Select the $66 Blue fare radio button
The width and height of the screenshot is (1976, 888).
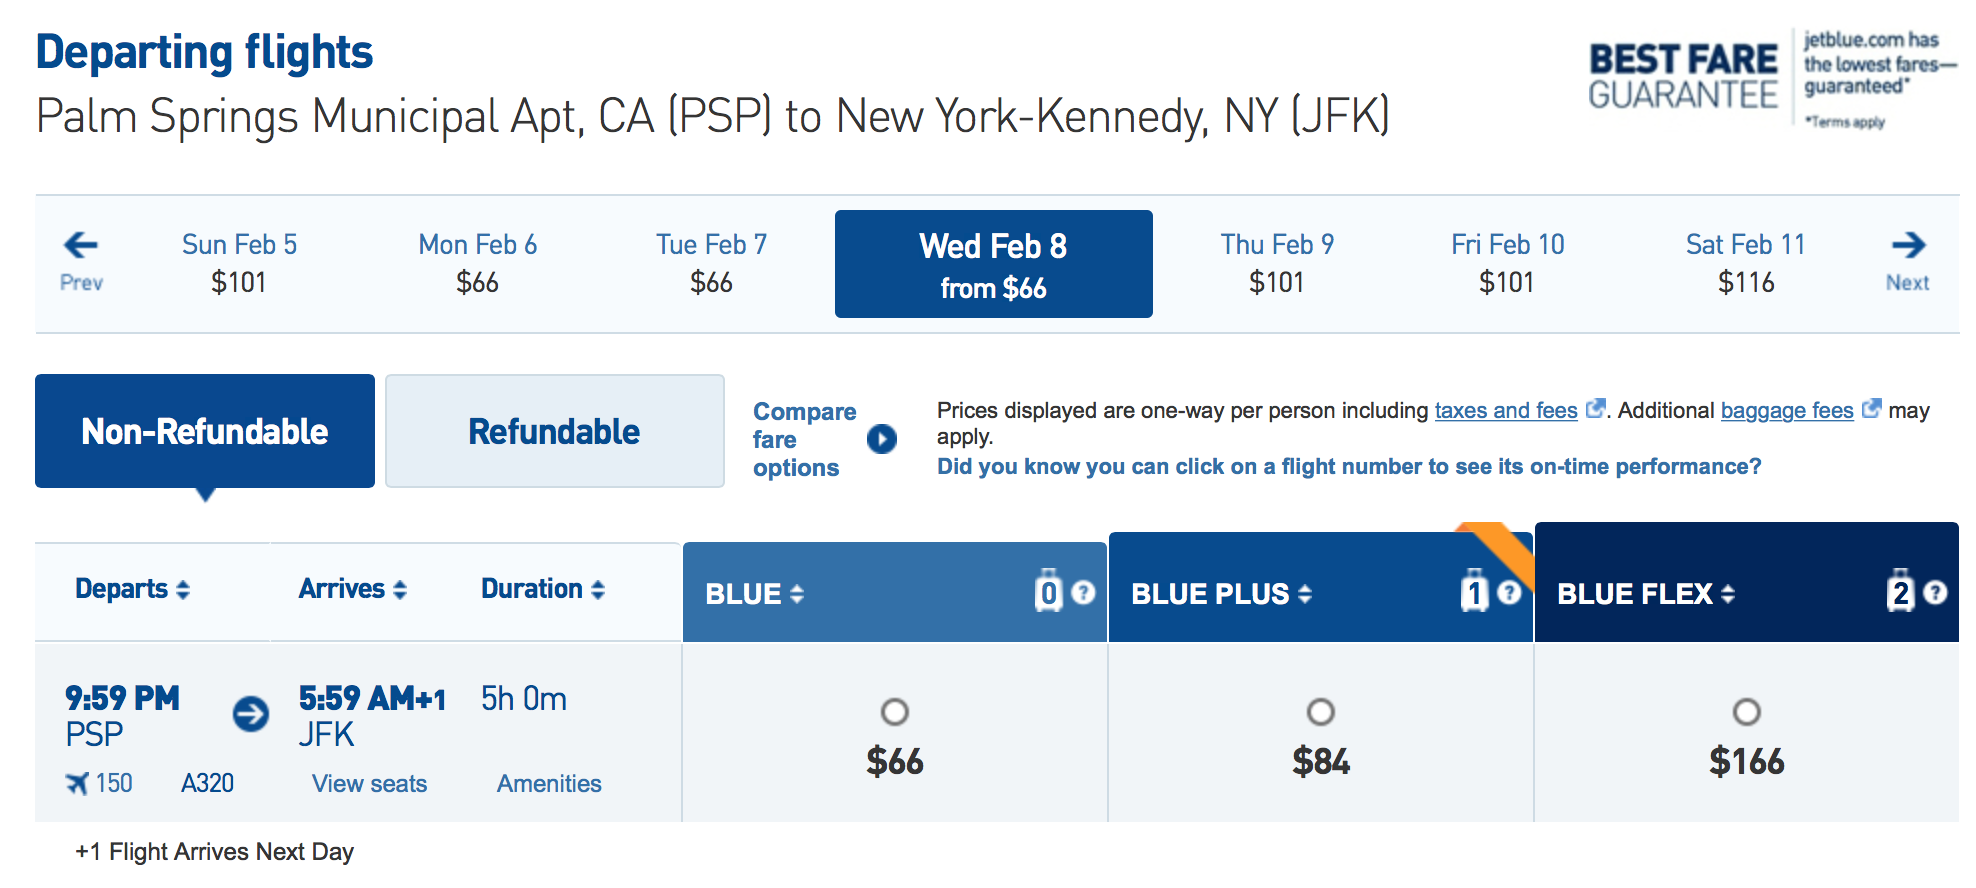[x=894, y=713]
